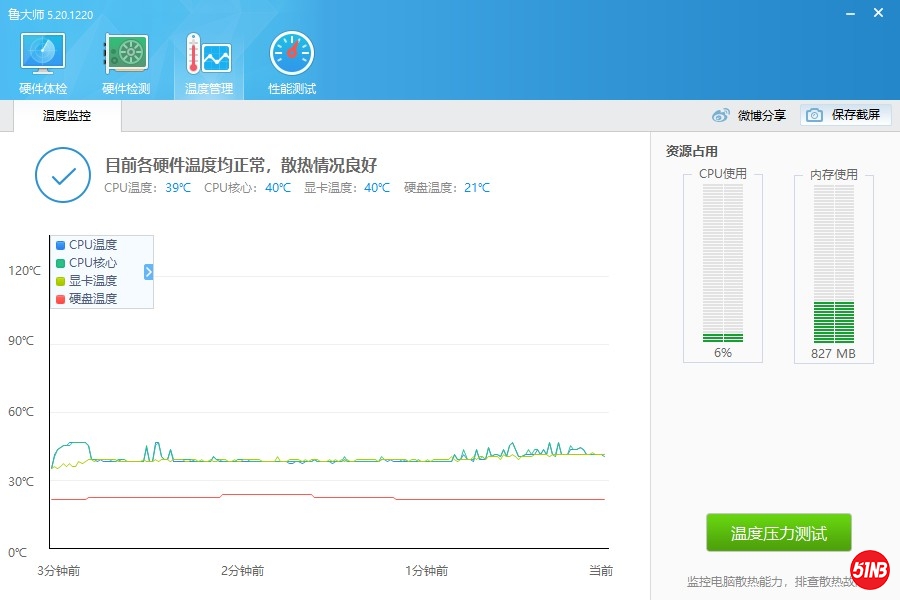Image resolution: width=900 pixels, height=600 pixels.
Task: Open the 性能测试 speedometer icon
Action: 291,54
